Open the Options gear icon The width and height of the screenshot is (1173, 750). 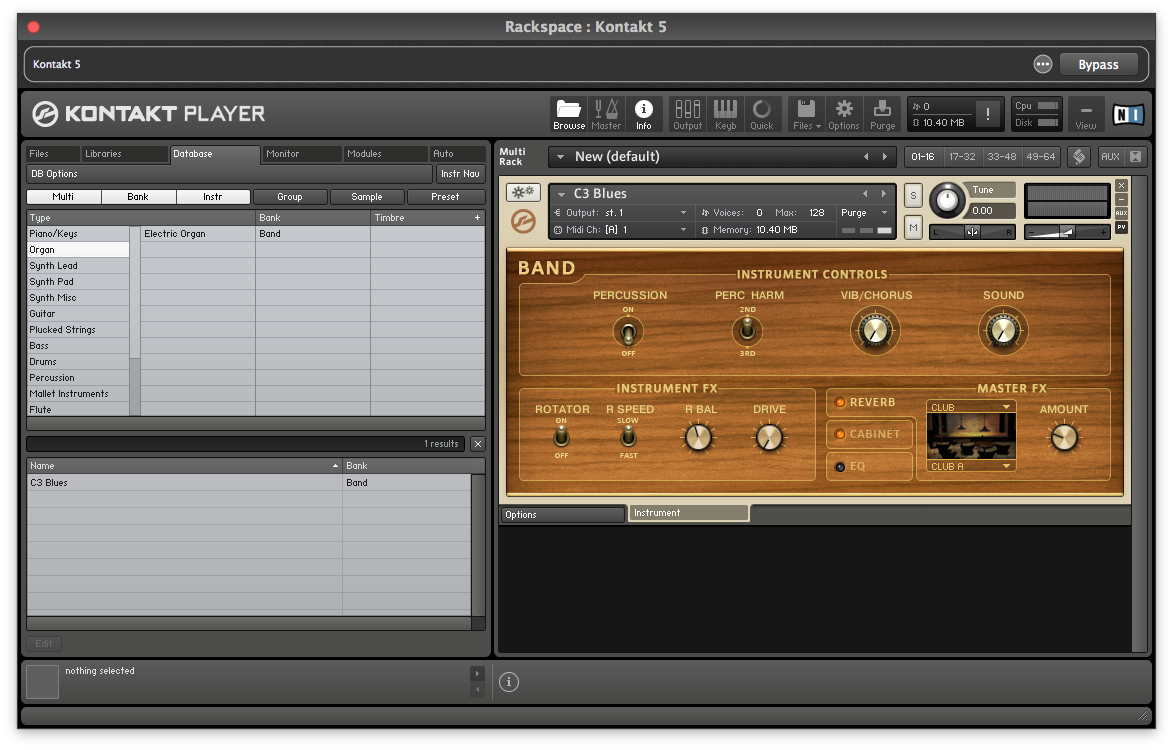[x=844, y=114]
